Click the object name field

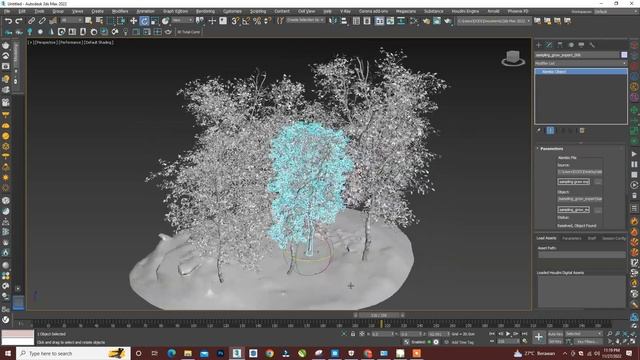[577, 55]
